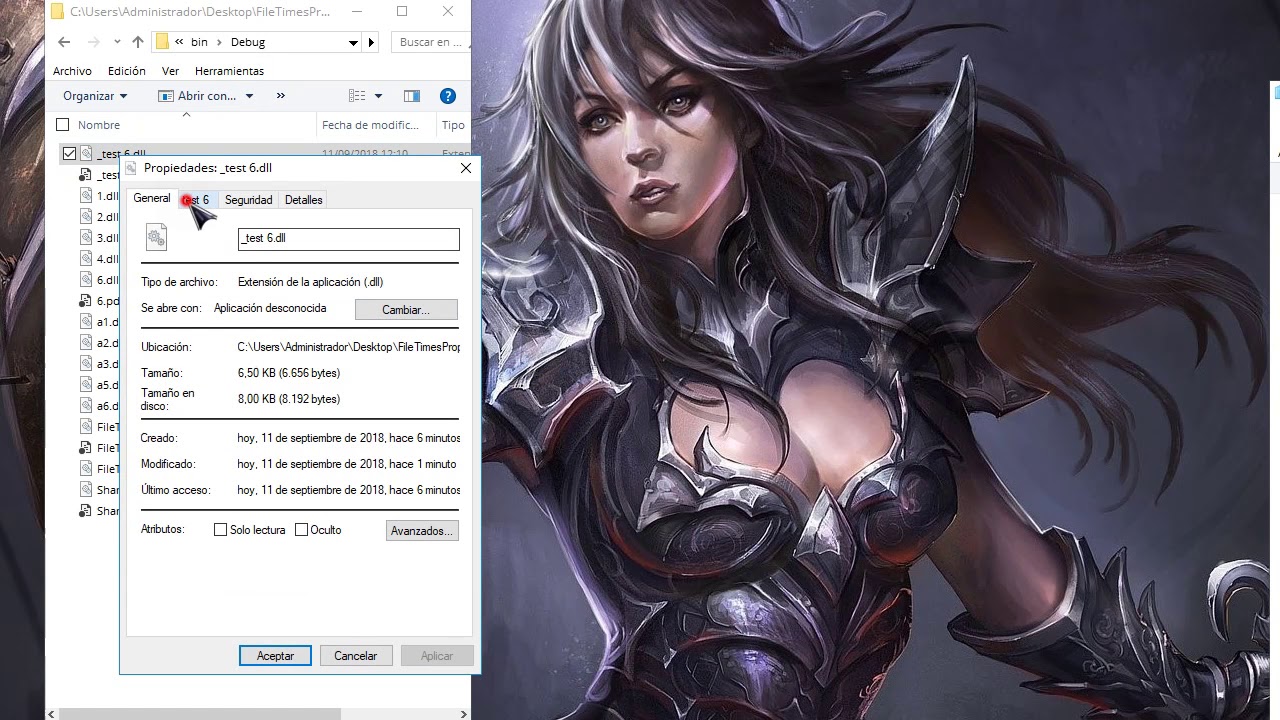Tick the select-all checkbox by Nombre

click(x=63, y=125)
